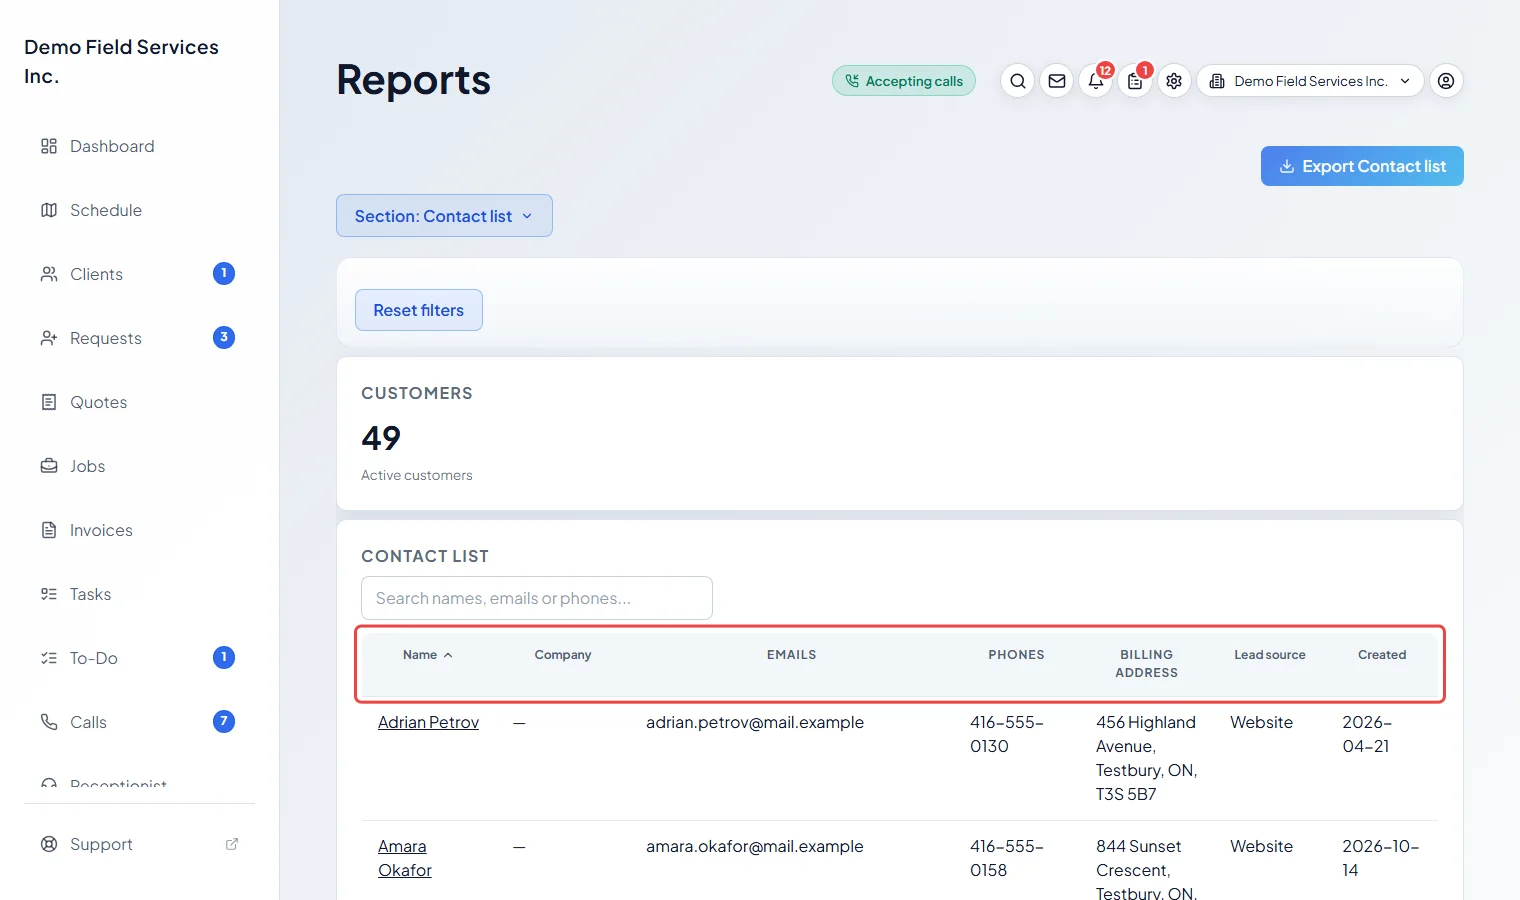The width and height of the screenshot is (1520, 900).
Task: Click Created date 2026-04-21
Action: coord(1367,734)
